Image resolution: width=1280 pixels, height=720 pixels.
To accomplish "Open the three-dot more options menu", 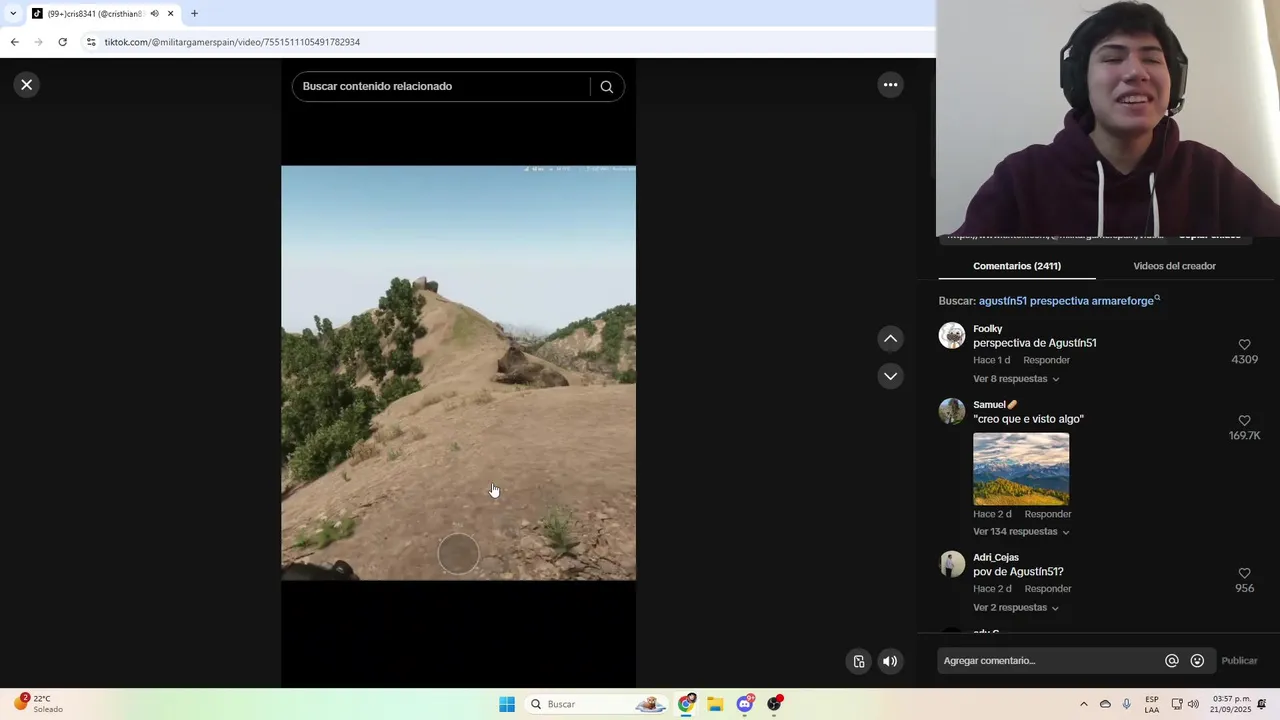I will (x=890, y=85).
